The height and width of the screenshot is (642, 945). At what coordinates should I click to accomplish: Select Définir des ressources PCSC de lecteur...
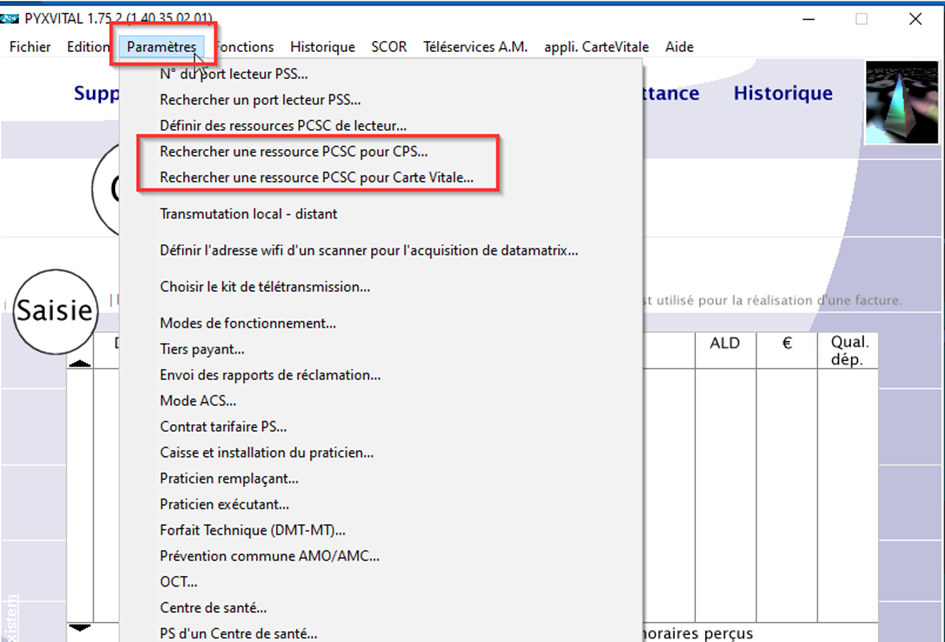pyautogui.click(x=381, y=126)
